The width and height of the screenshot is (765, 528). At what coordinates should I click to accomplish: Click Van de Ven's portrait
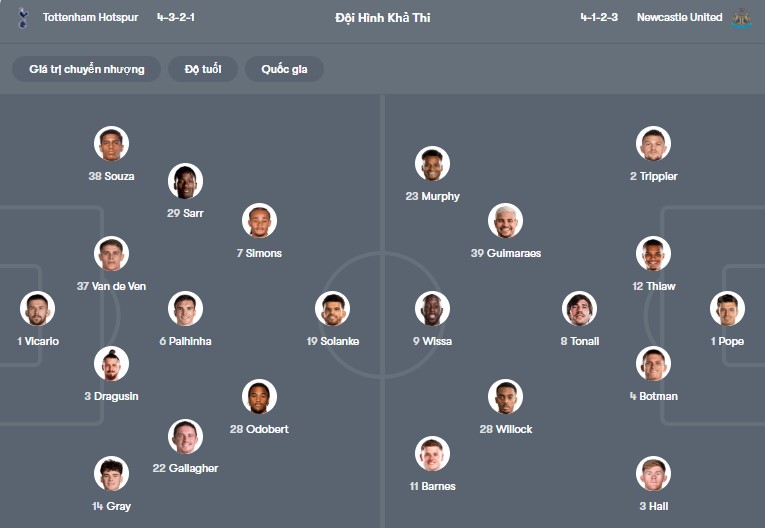(111, 254)
